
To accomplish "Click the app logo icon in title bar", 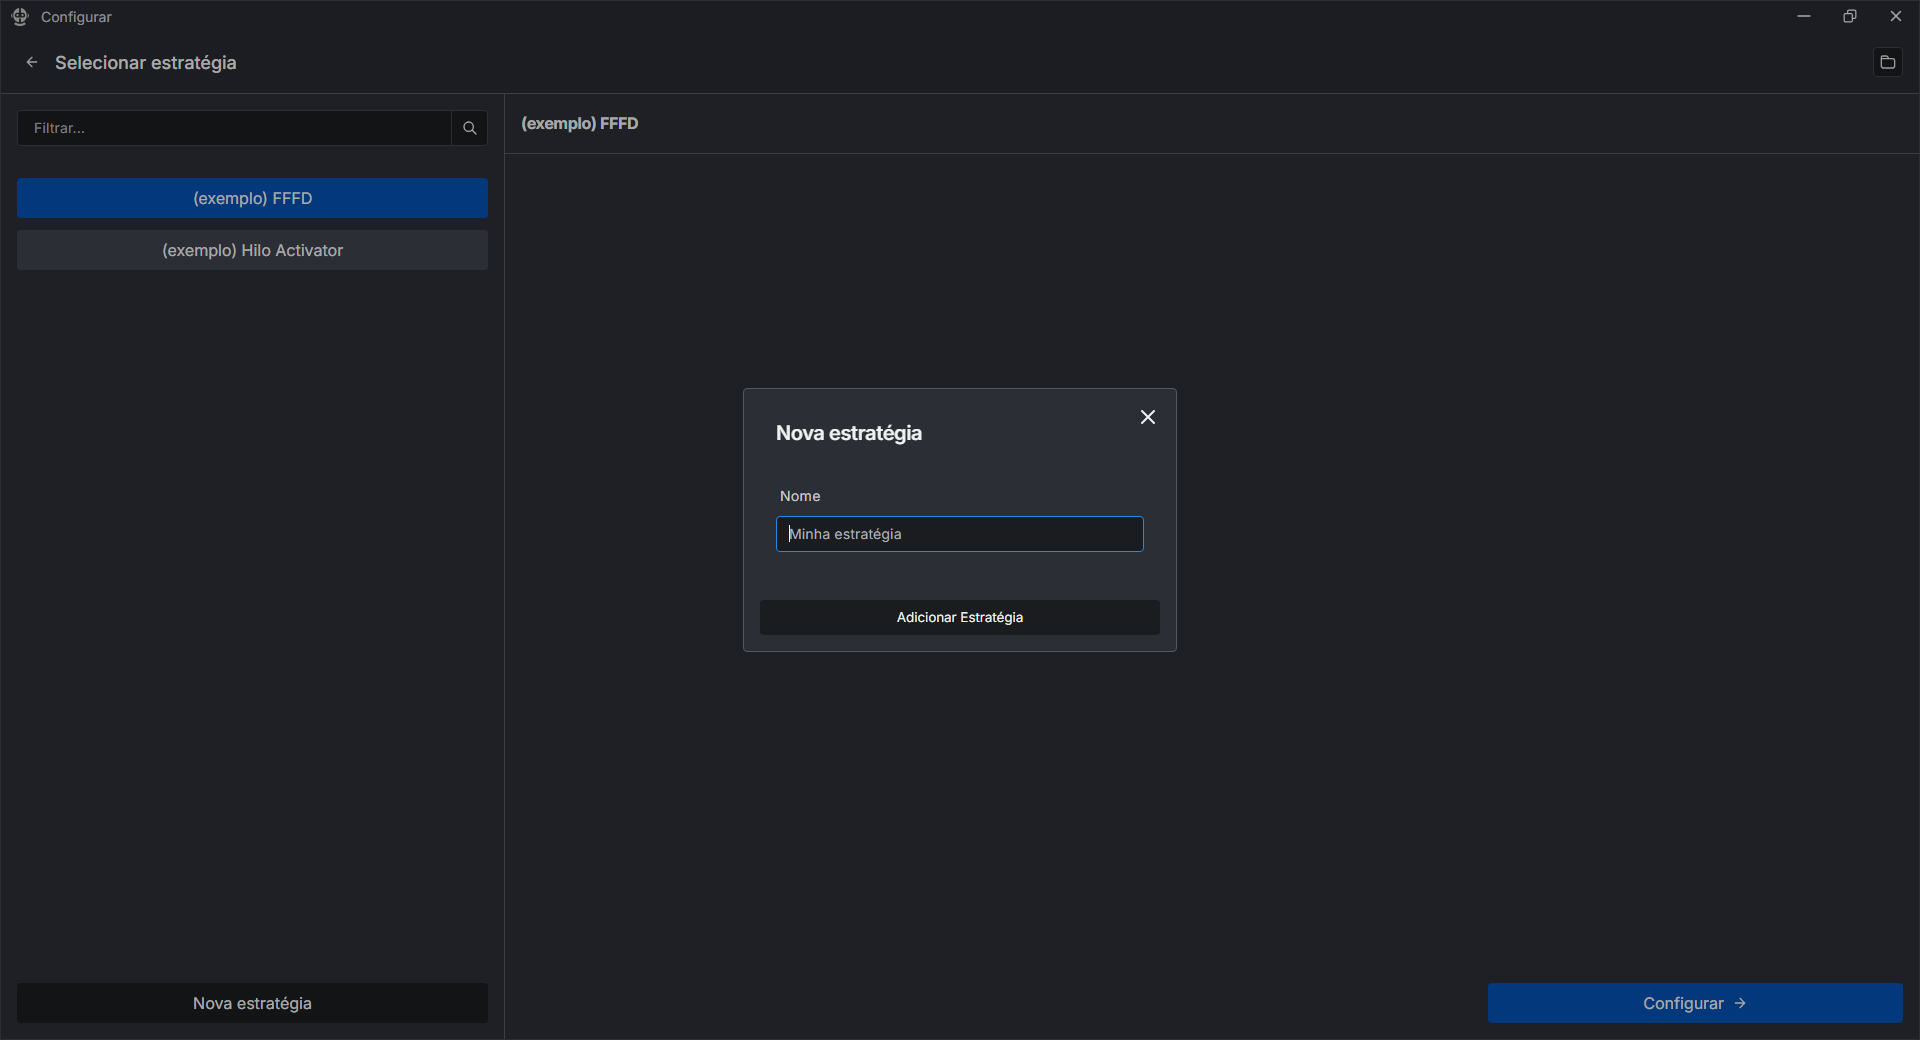I will (20, 17).
